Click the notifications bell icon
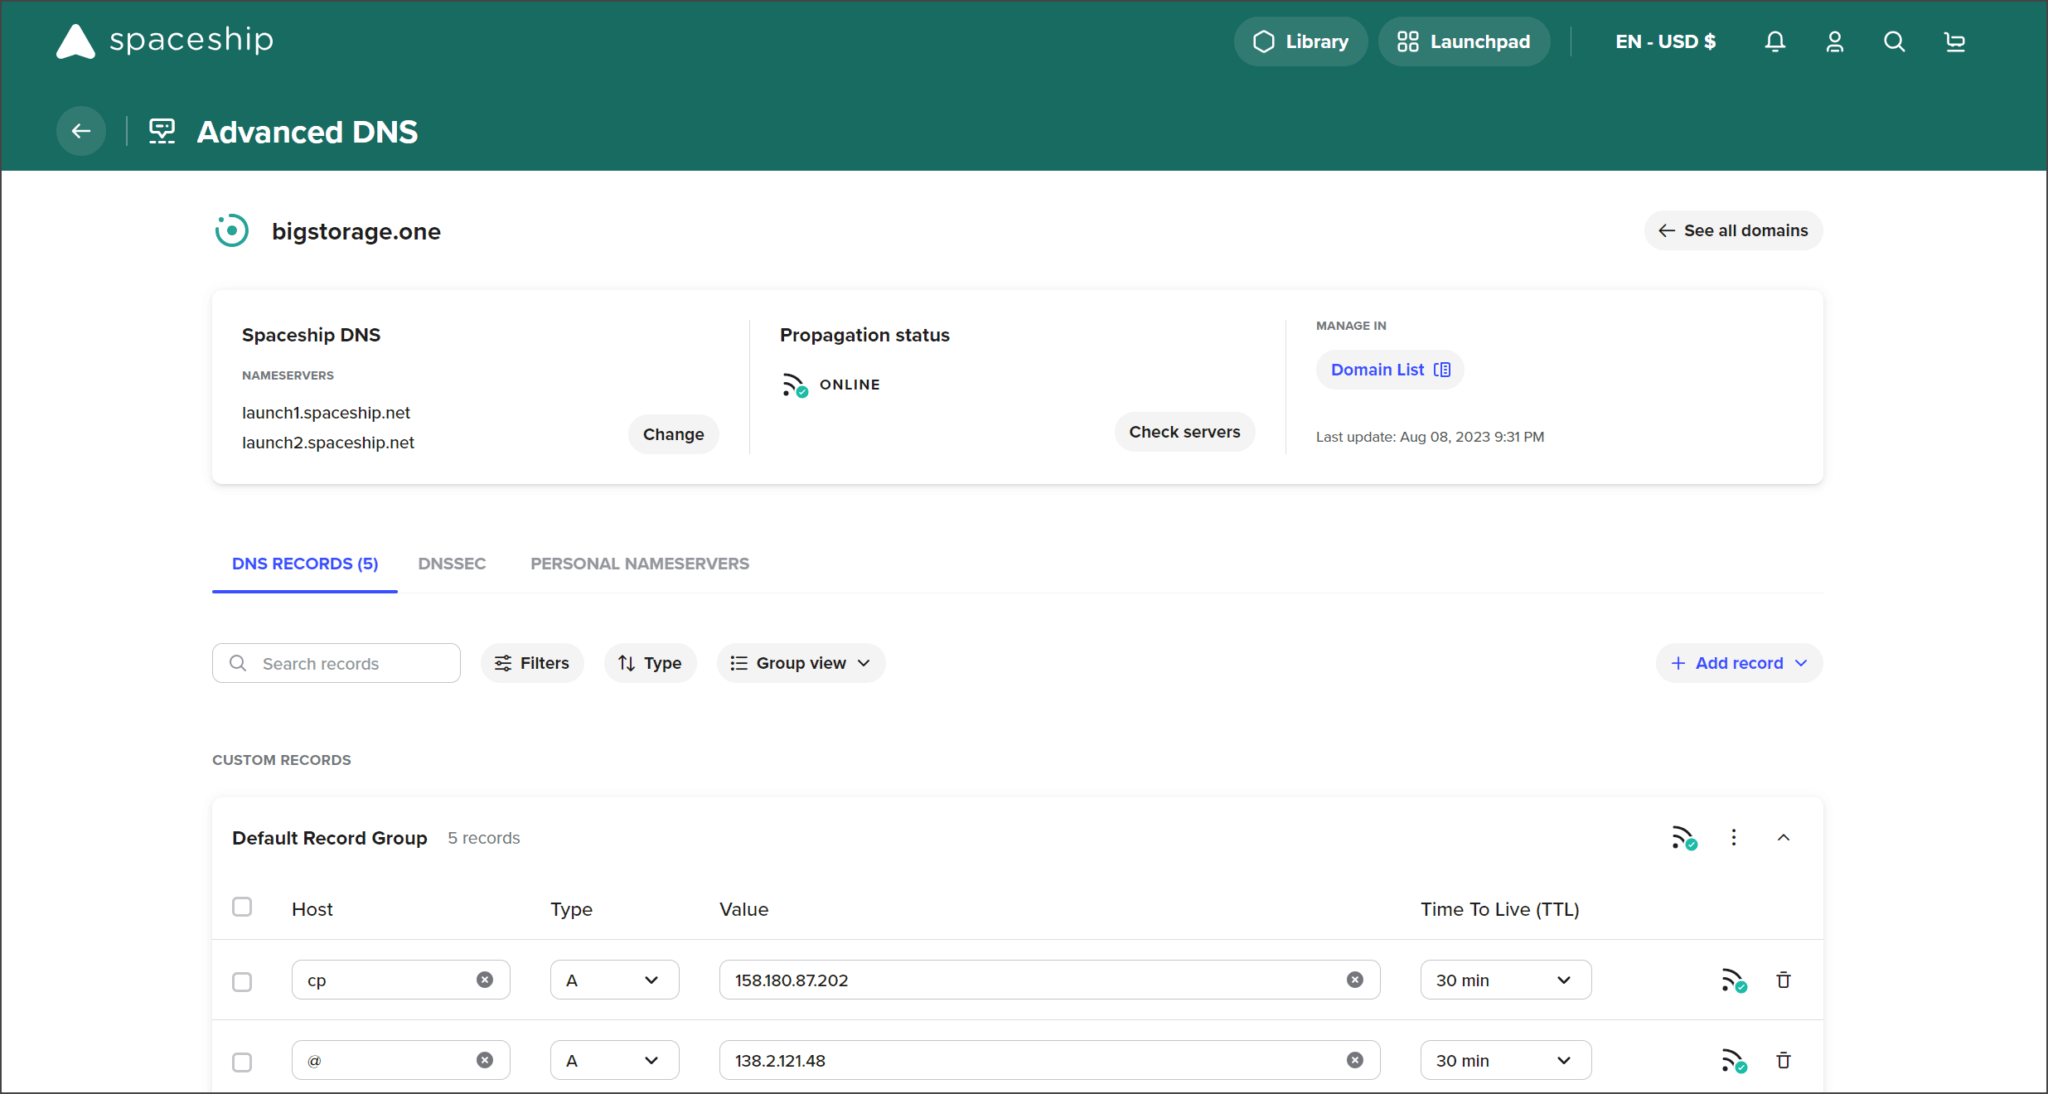 pos(1775,42)
